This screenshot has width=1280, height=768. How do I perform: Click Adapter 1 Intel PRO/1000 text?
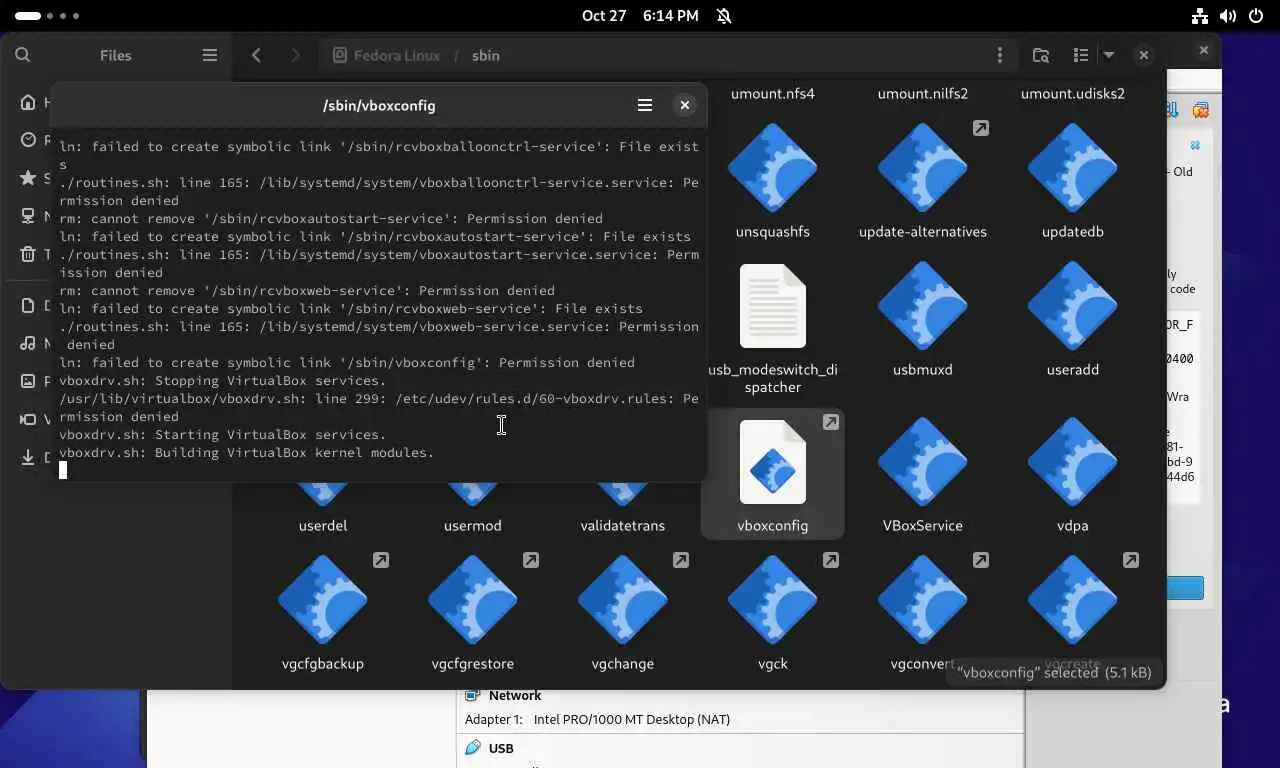pos(597,719)
